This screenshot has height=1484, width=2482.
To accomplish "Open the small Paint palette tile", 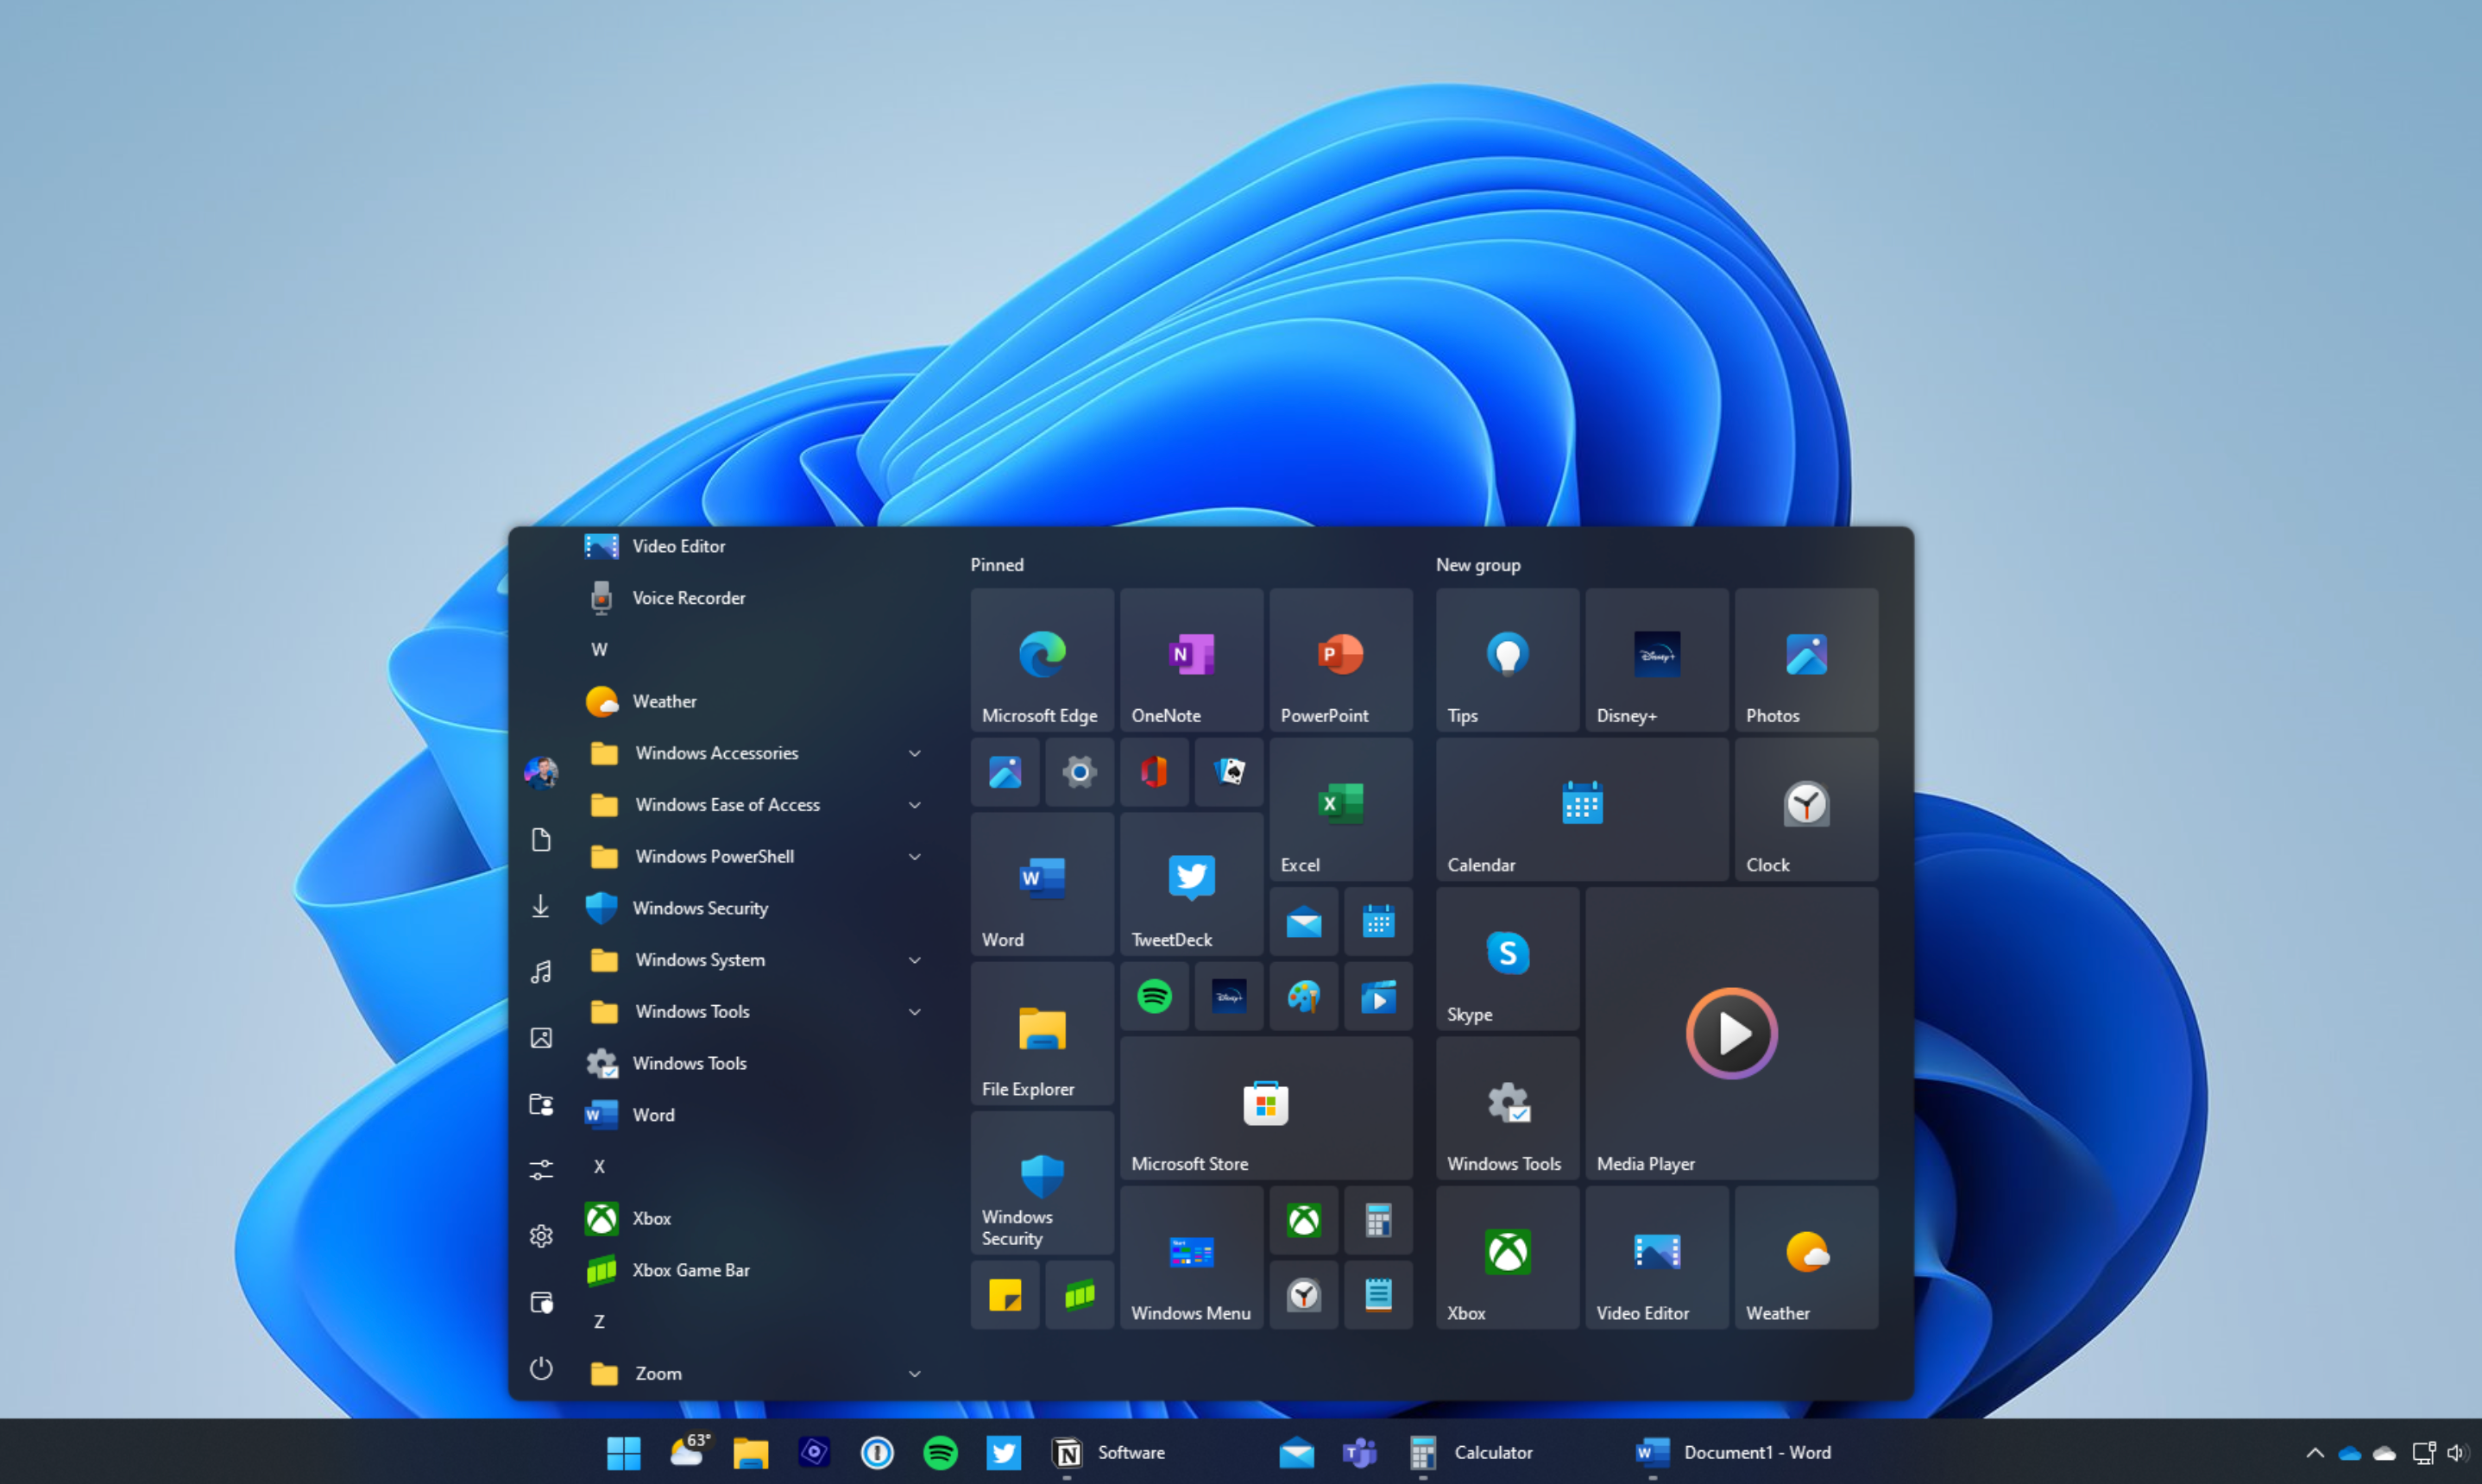I will coord(1303,996).
